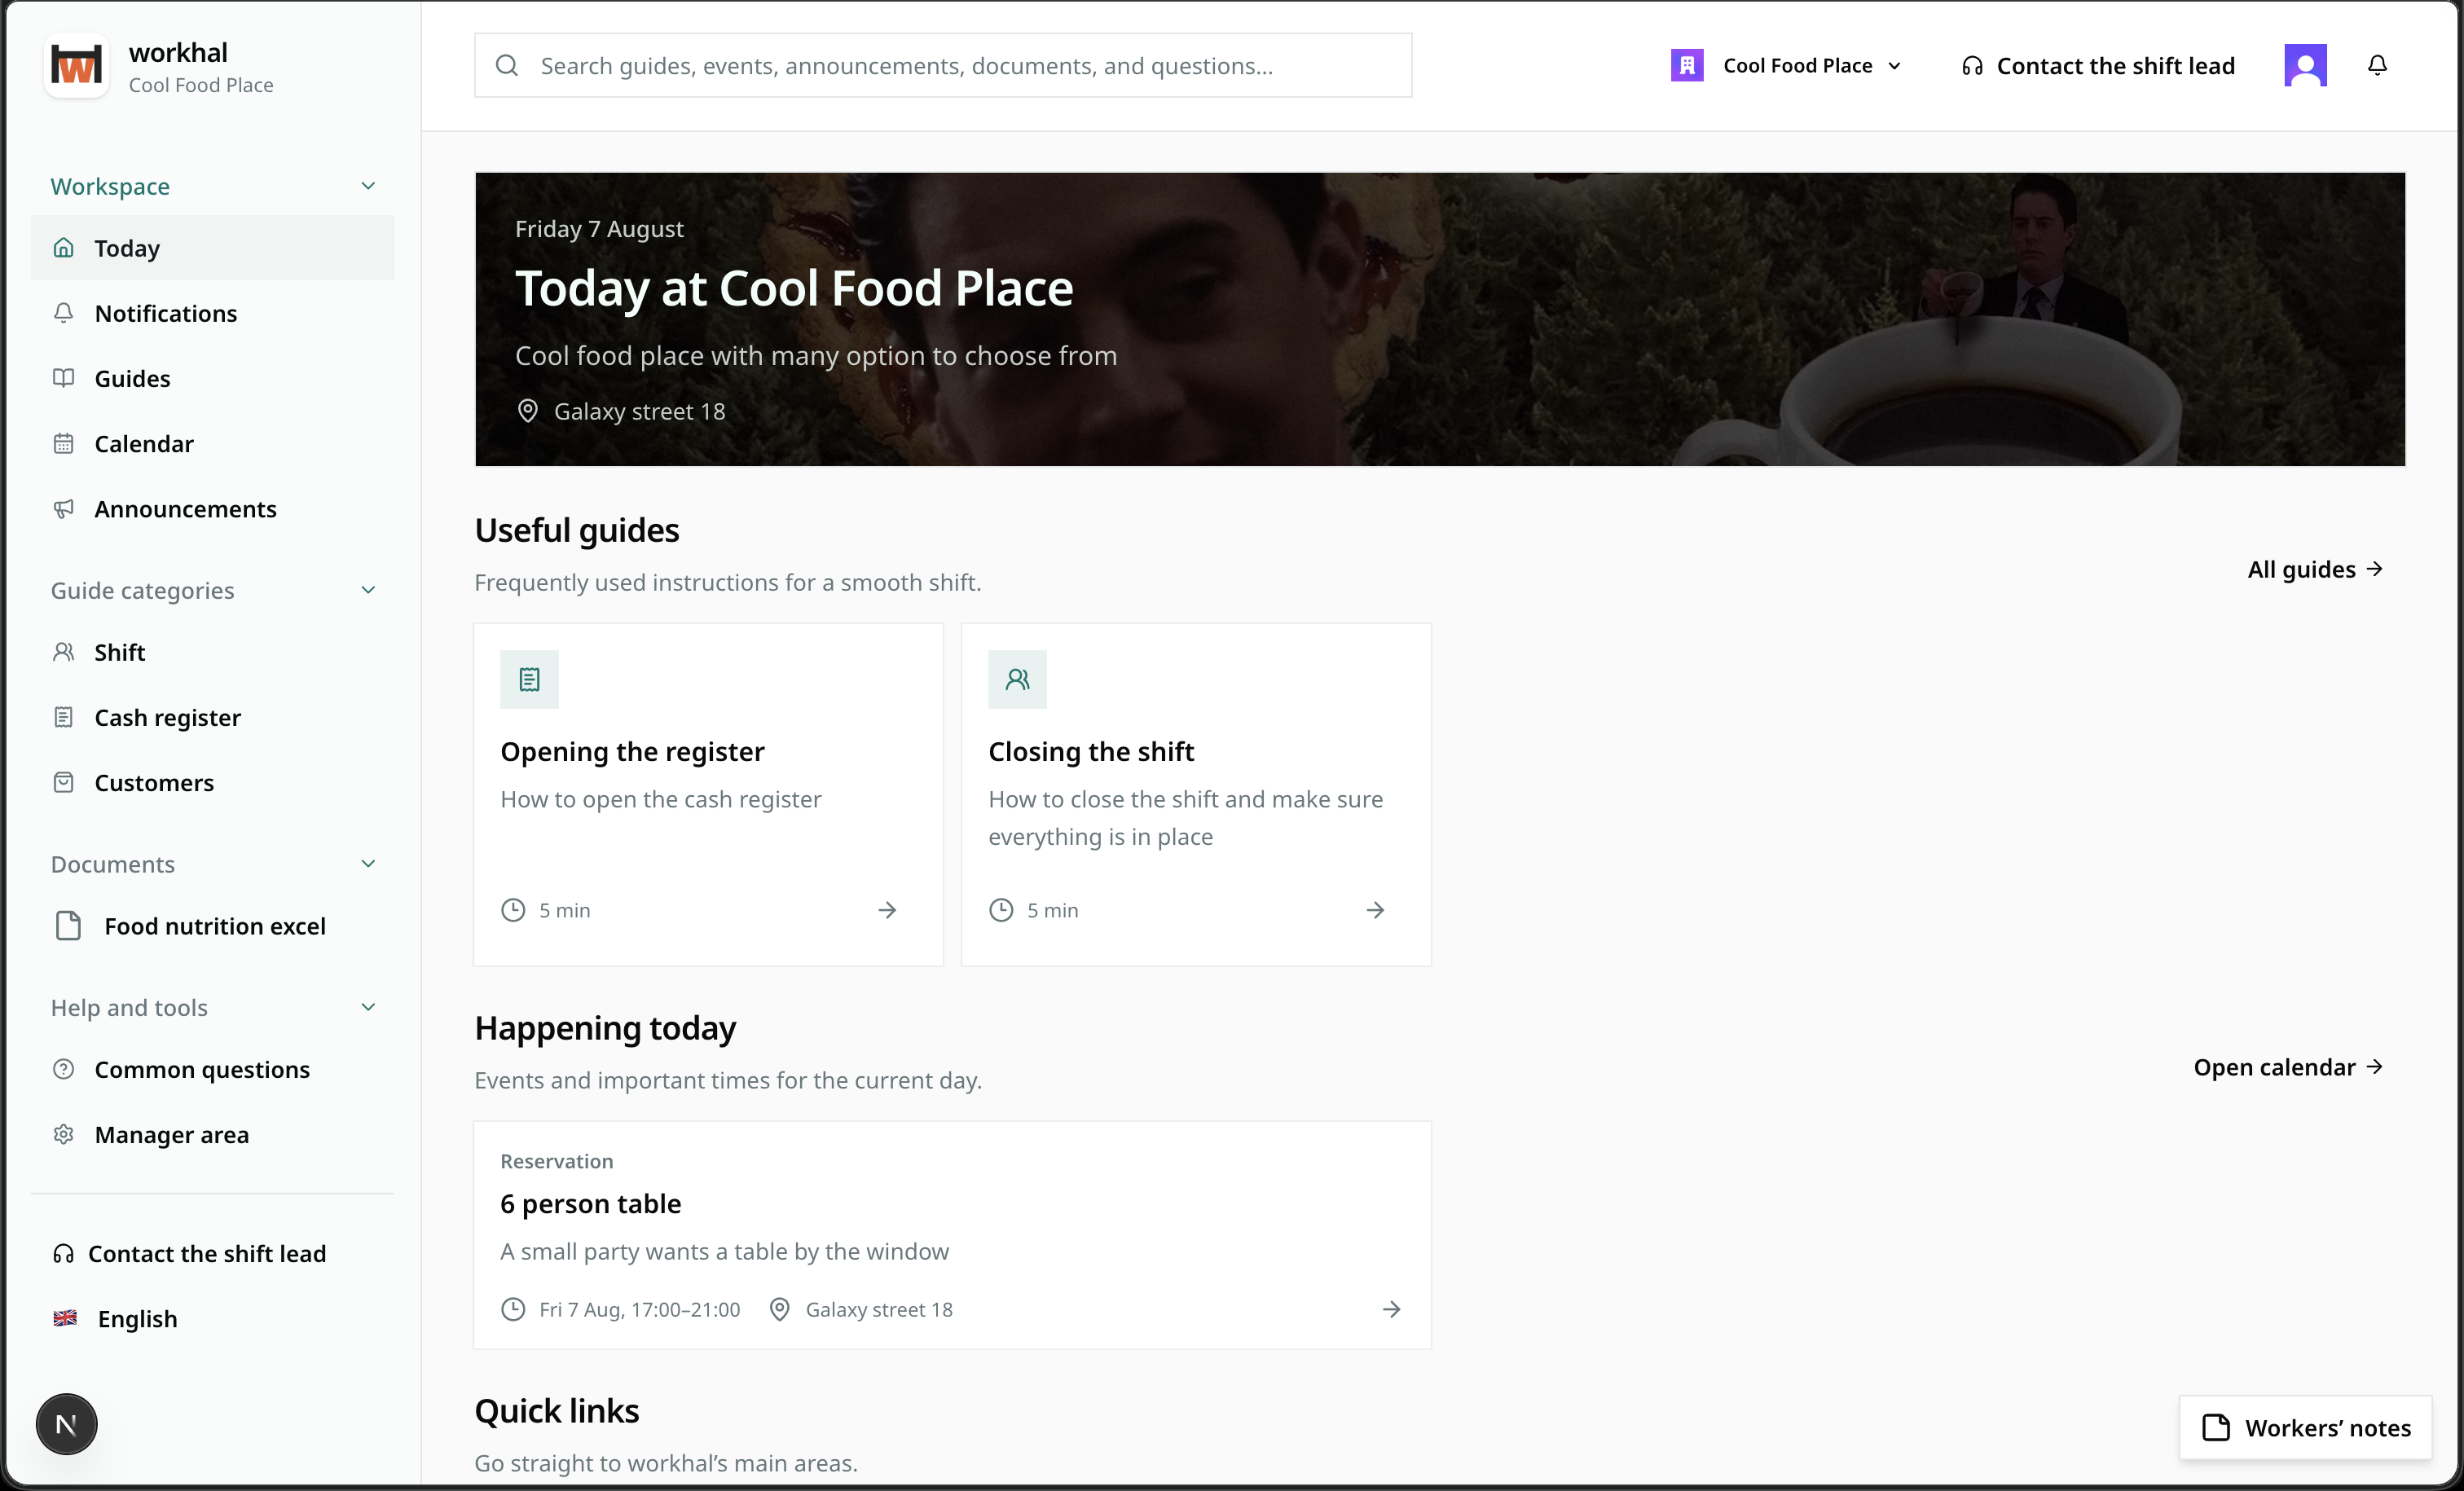Collapse the Guide categories section
The width and height of the screenshot is (2464, 1491).
pos(368,590)
